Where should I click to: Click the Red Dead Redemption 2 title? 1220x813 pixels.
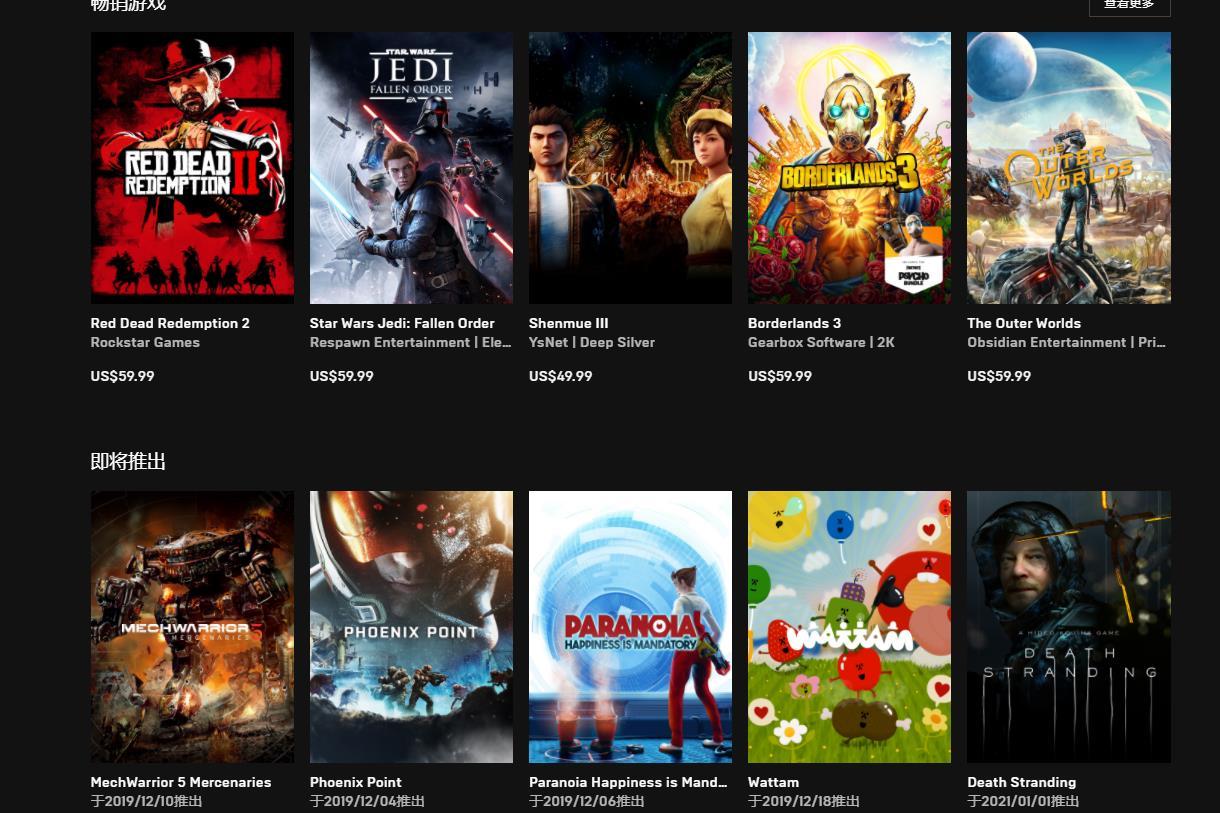[x=170, y=323]
